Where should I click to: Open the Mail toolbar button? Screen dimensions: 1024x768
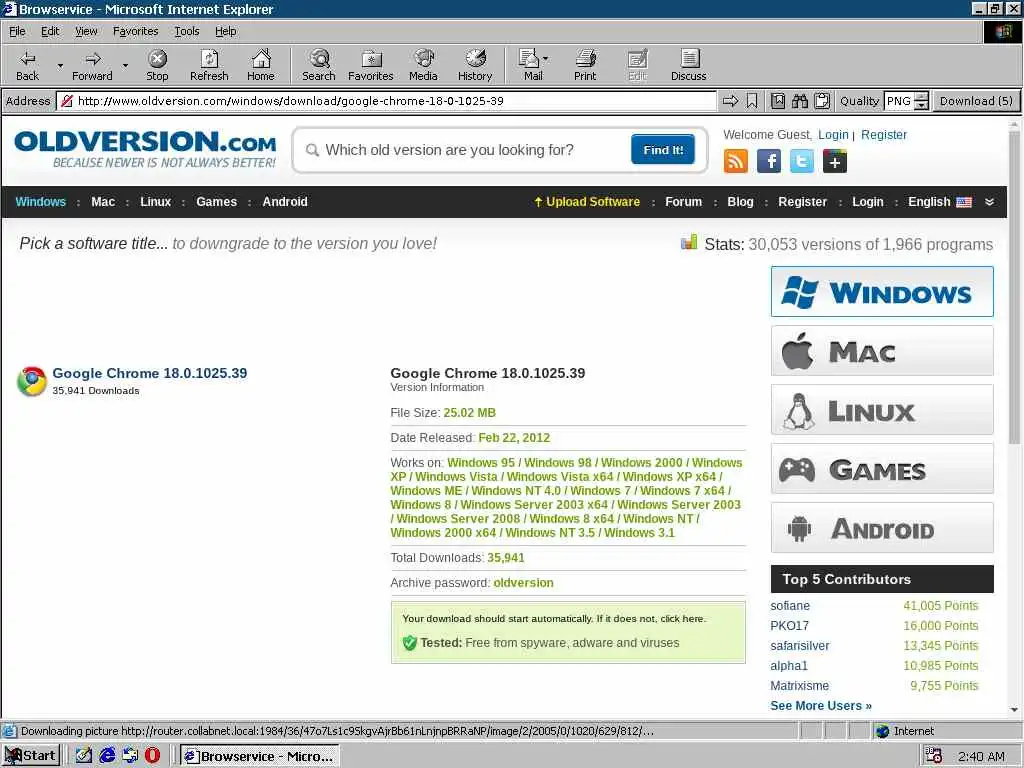[x=530, y=65]
